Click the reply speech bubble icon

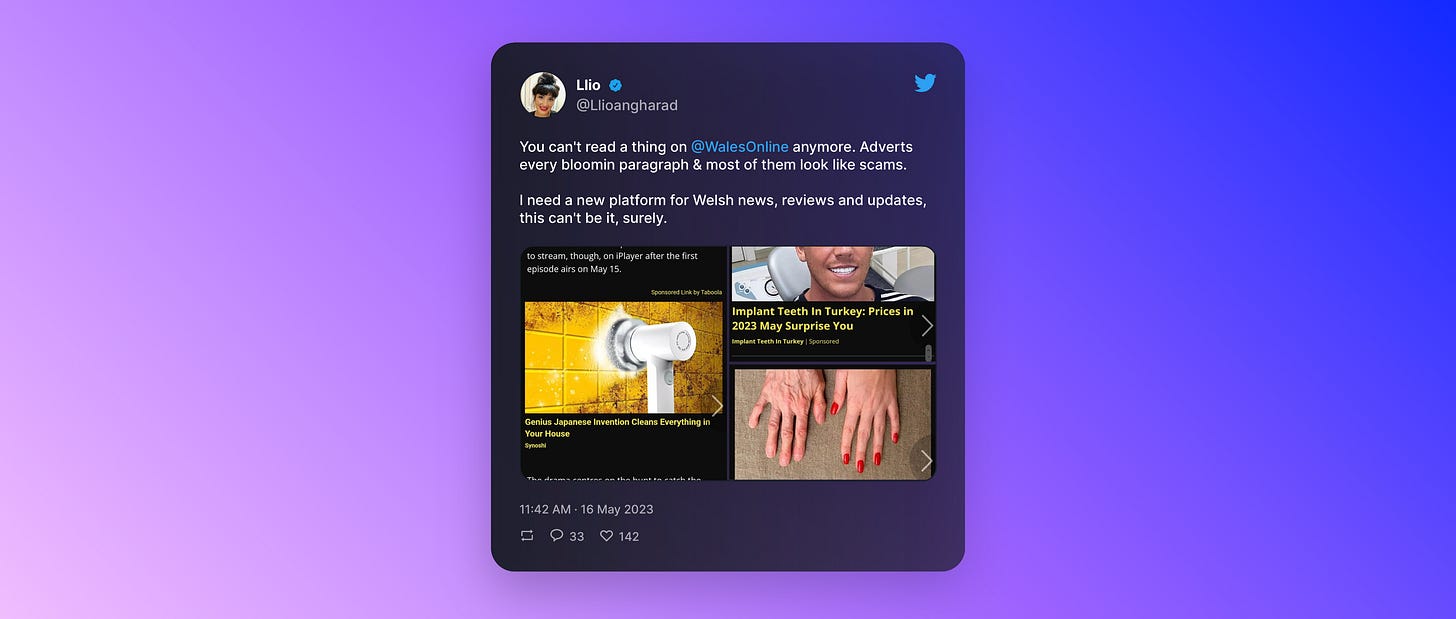557,536
